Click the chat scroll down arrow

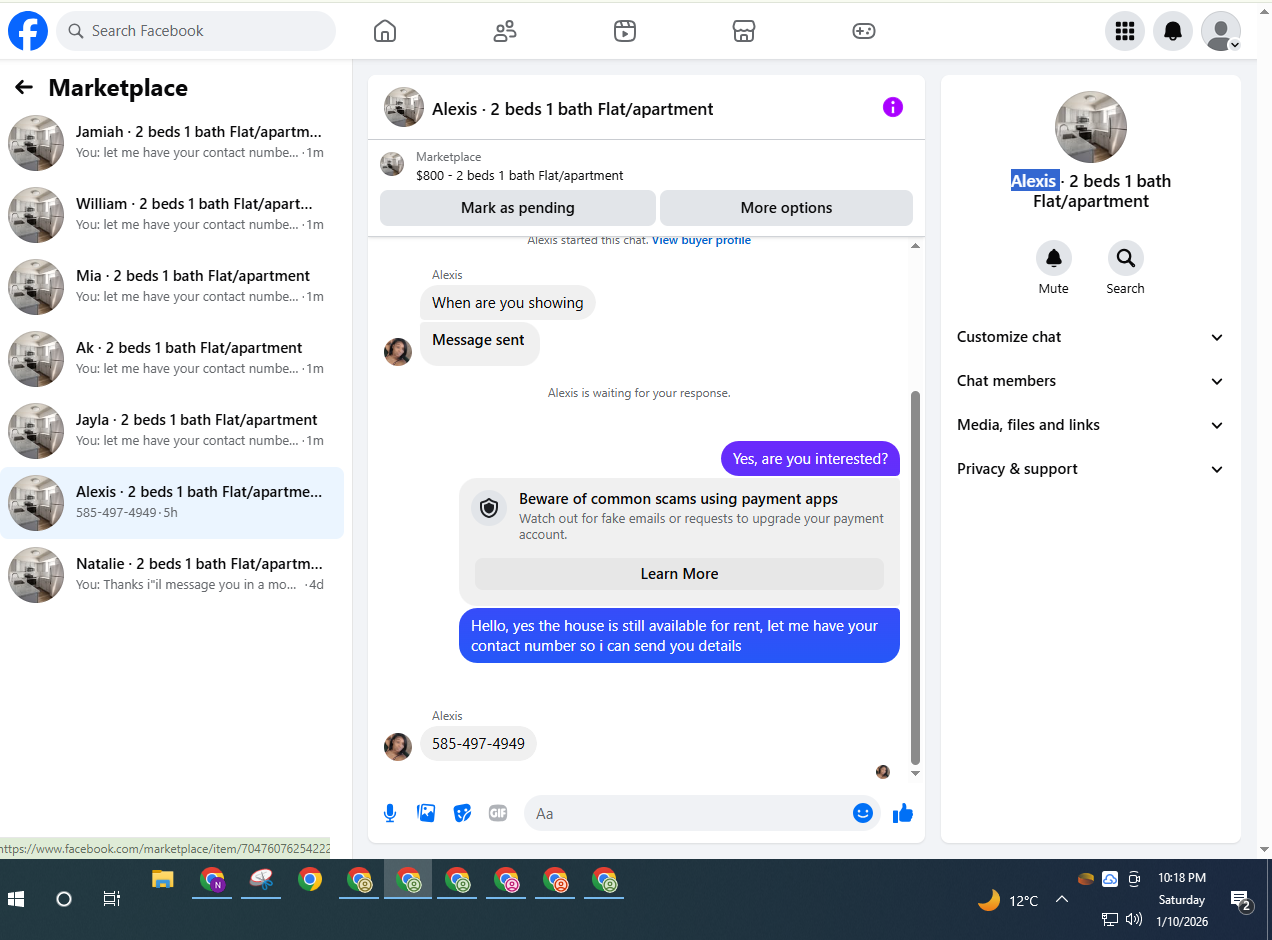click(x=915, y=773)
